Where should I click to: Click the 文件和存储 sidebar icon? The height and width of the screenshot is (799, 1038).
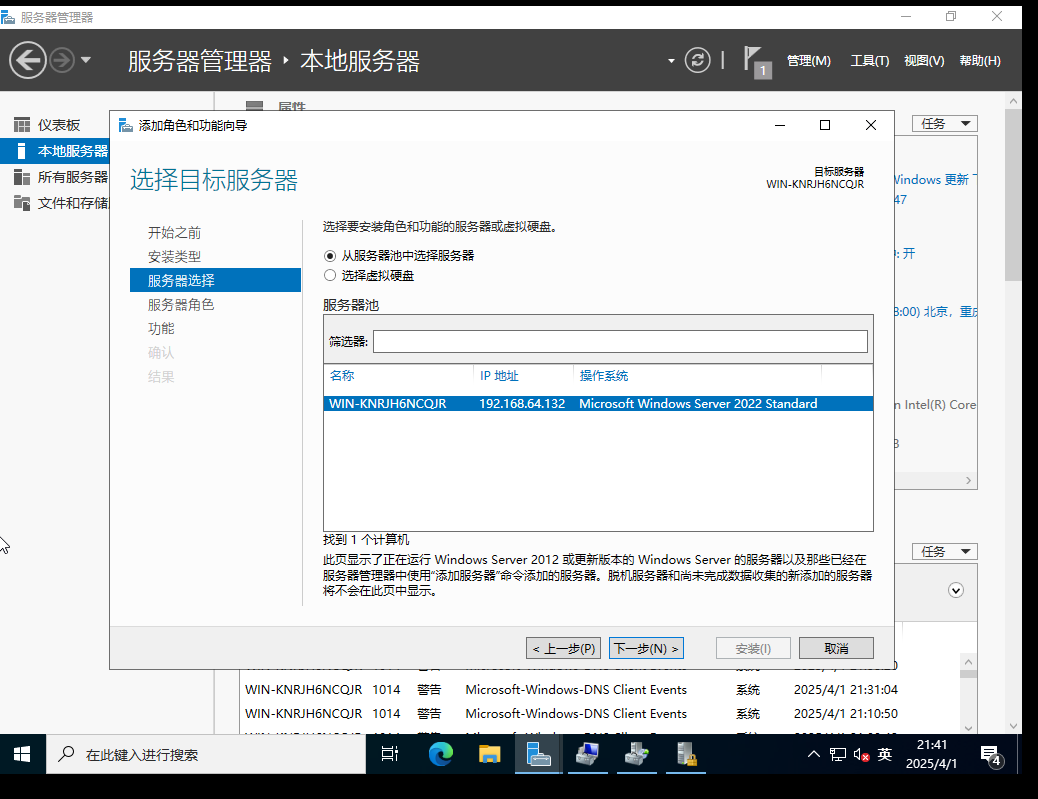pyautogui.click(x=22, y=203)
